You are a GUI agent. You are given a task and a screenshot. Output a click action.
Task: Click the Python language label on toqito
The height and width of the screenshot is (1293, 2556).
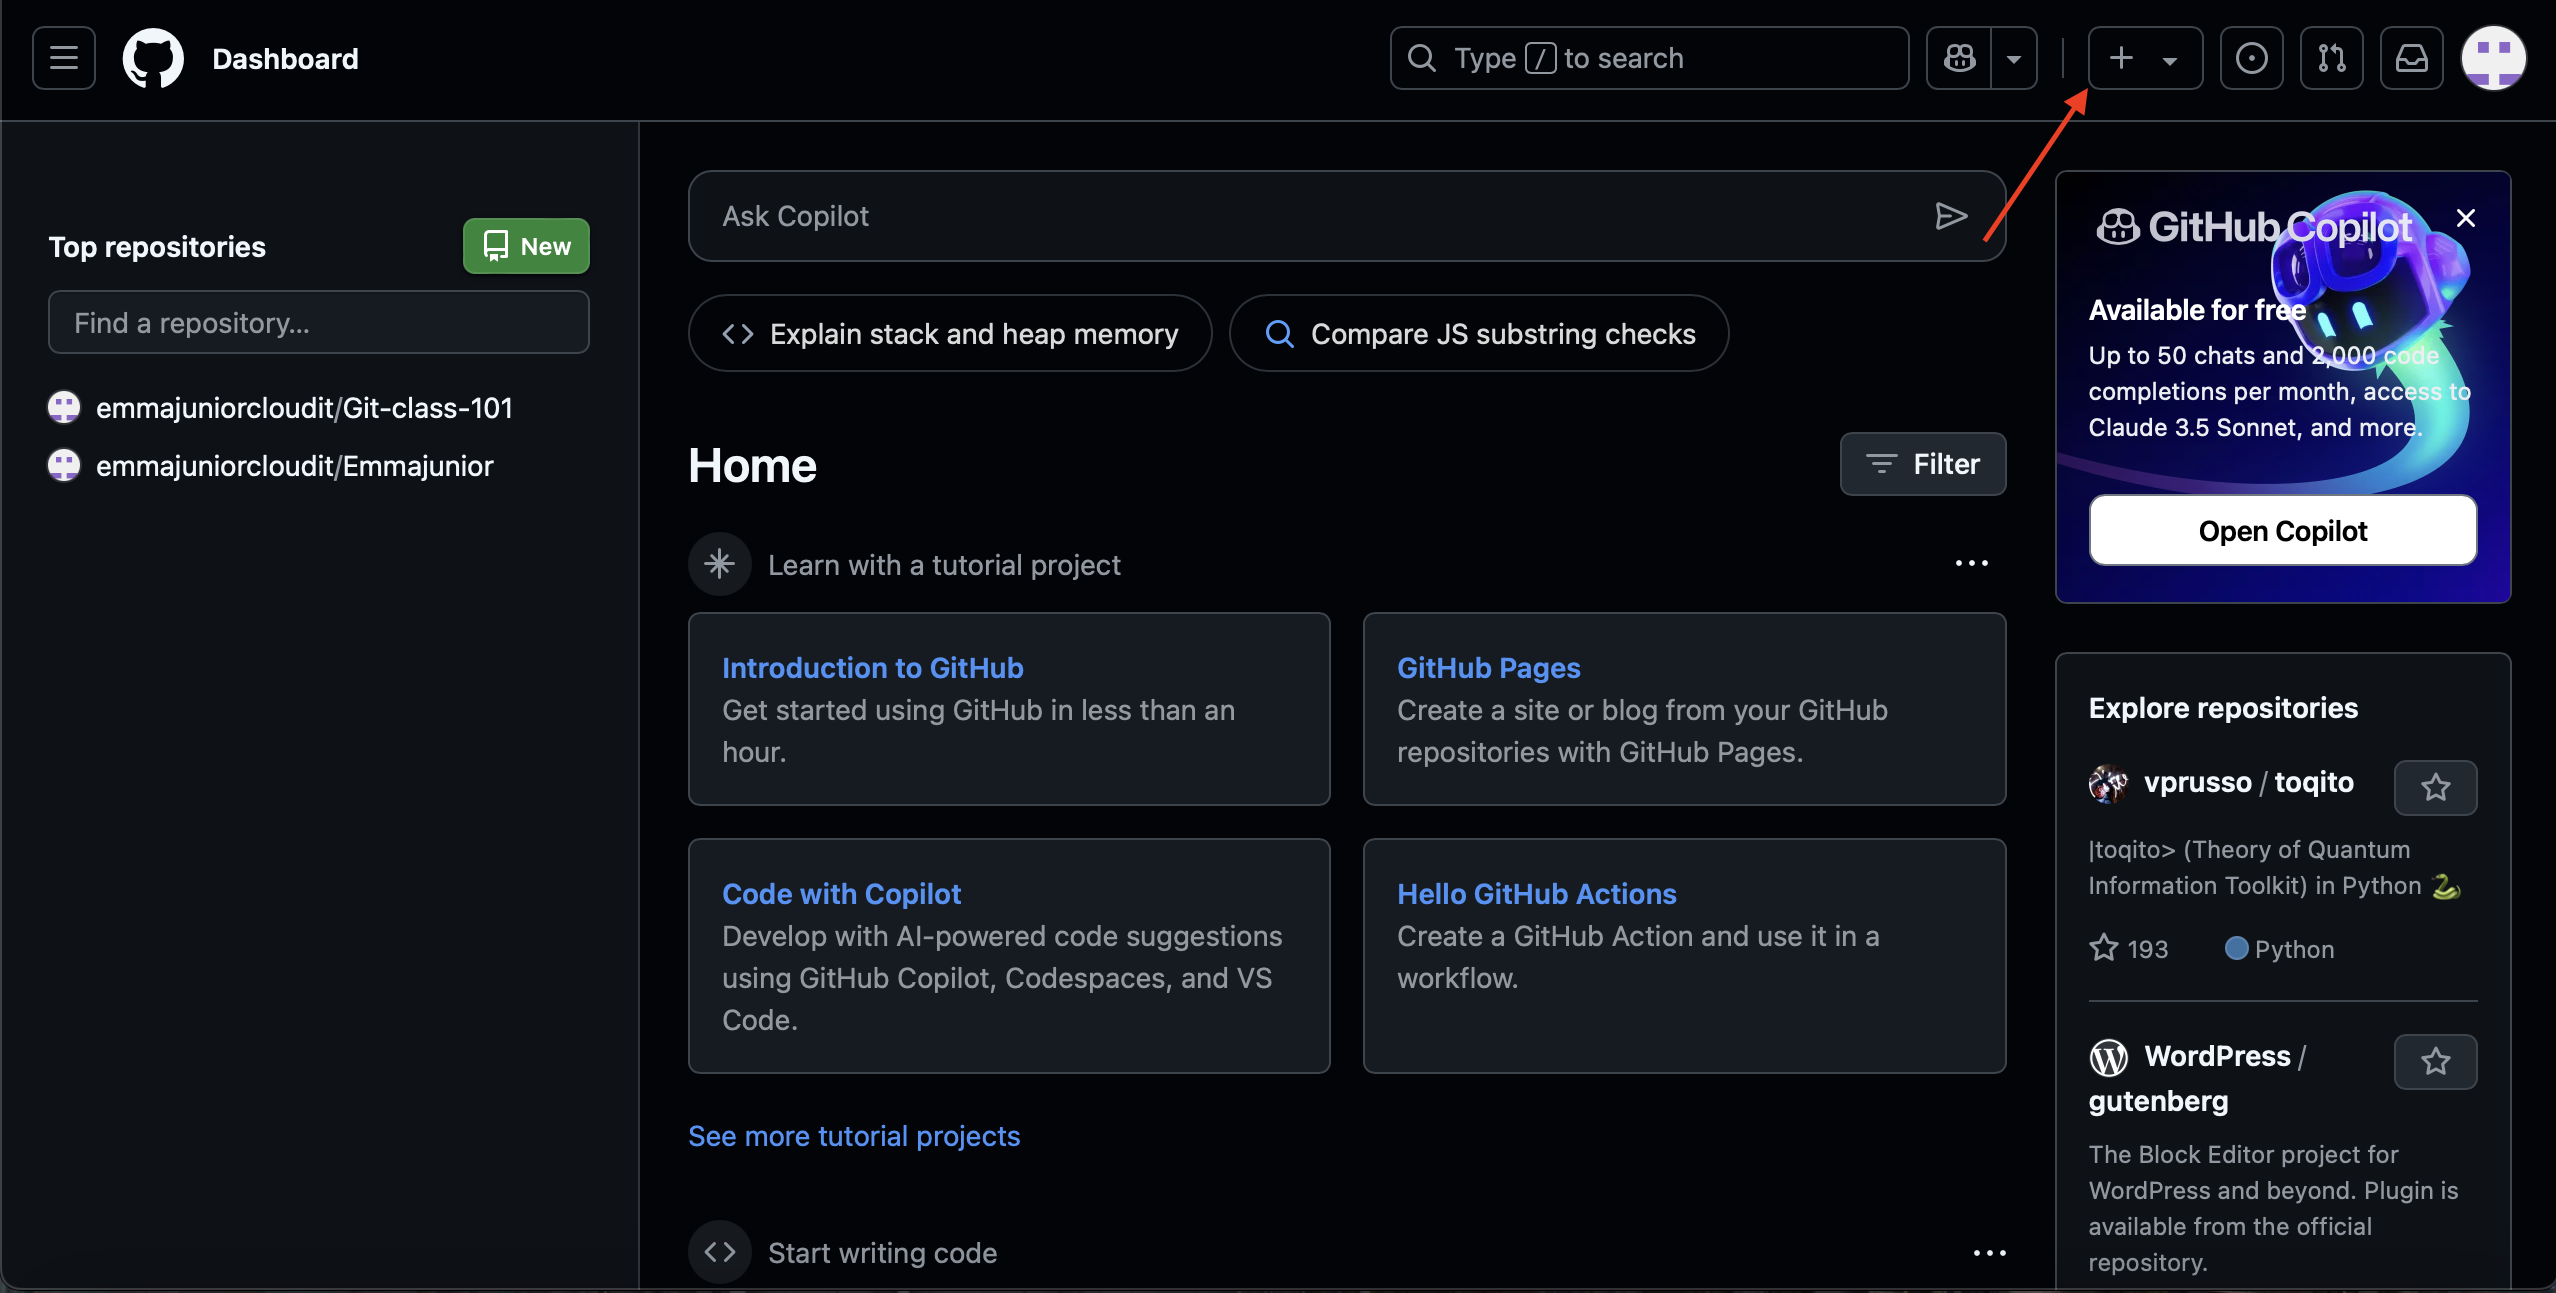(2280, 948)
